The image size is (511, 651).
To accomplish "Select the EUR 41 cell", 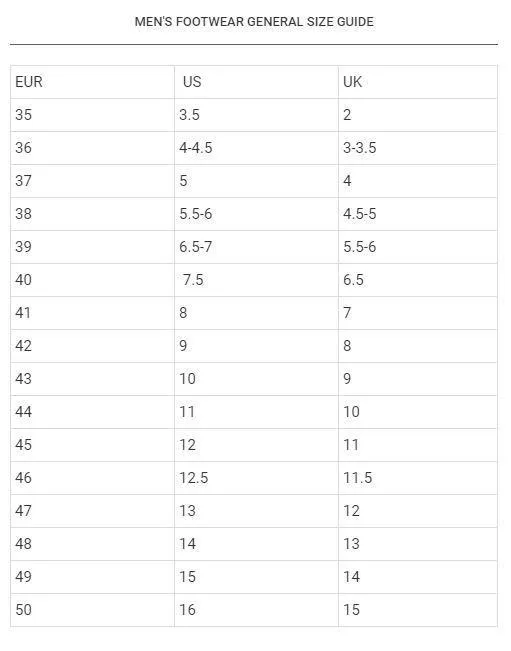I will coord(93,313).
